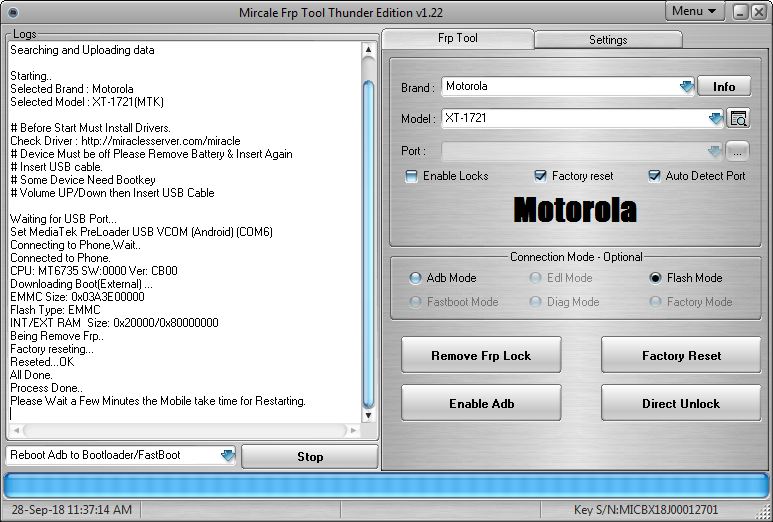Click the log line 'Selected Model : XT-1721(MTK)'
This screenshot has height=522, width=773.
coord(87,102)
